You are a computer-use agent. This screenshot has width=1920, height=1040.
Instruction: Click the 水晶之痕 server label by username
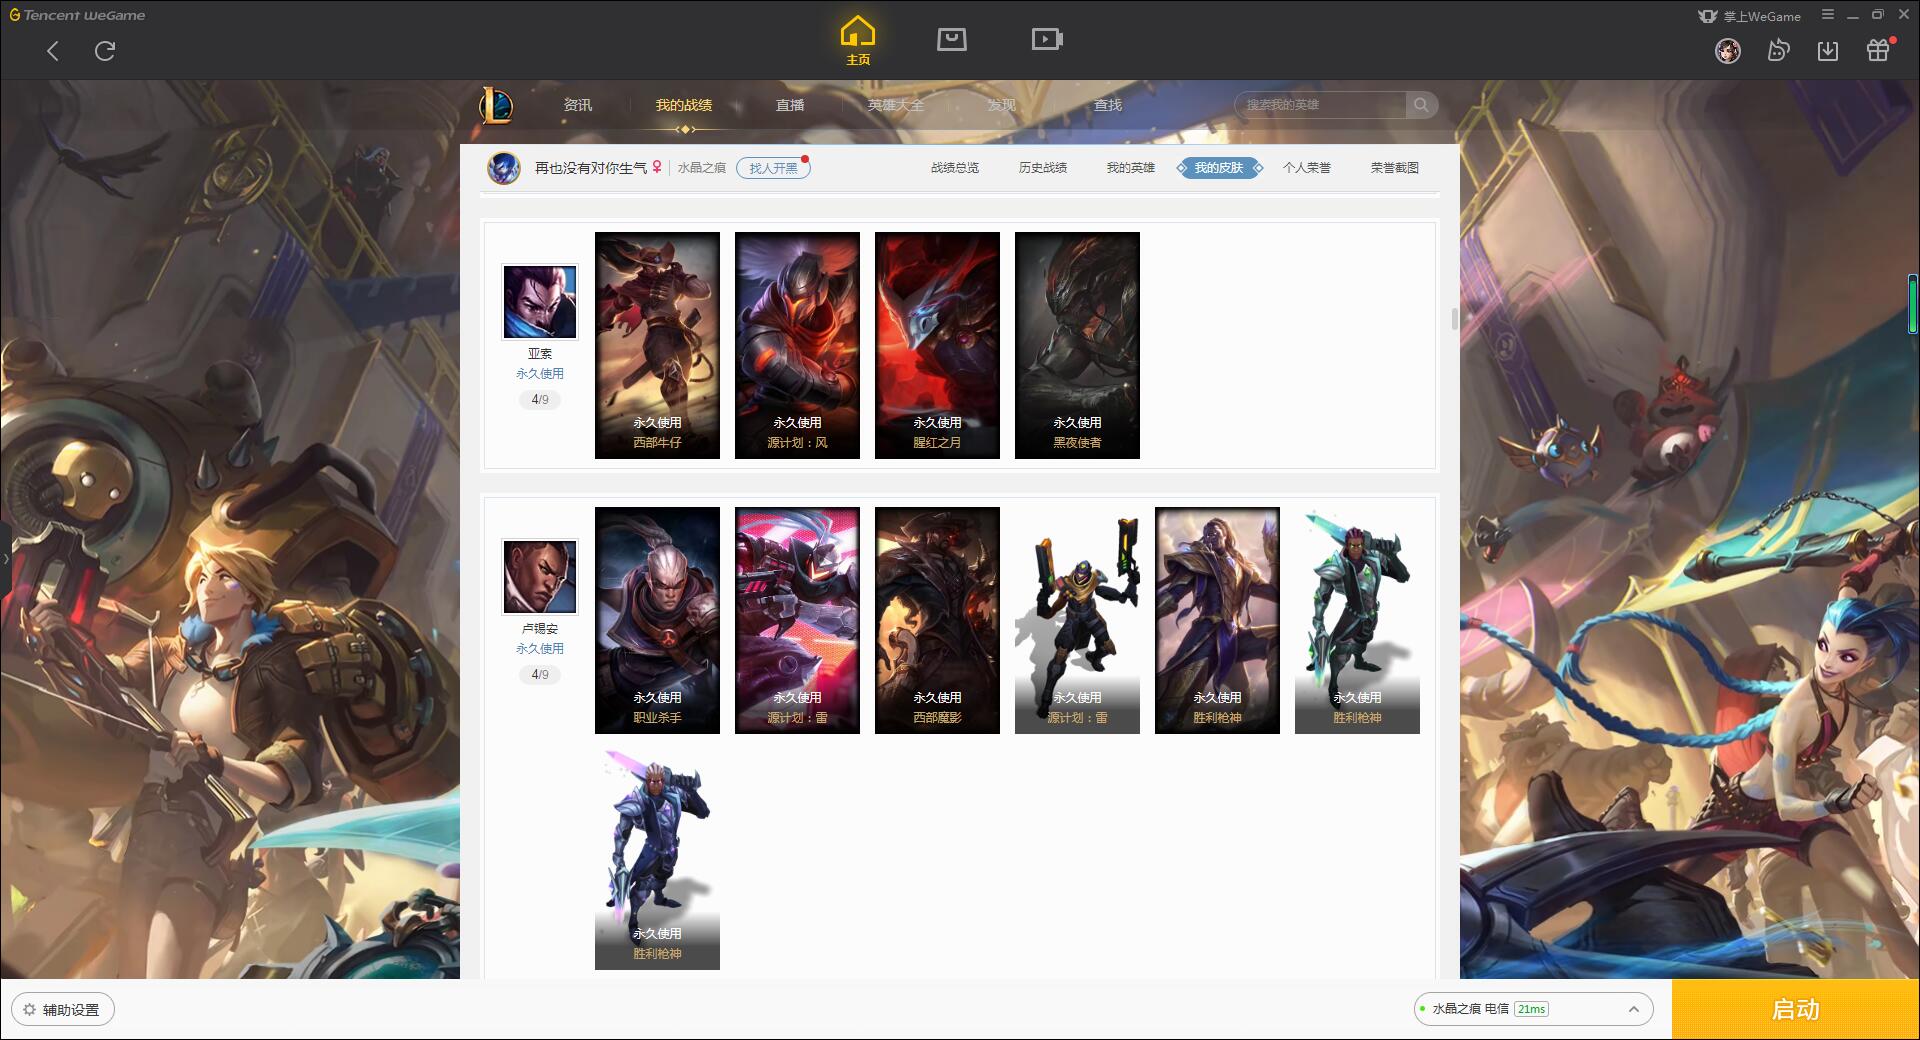coord(702,168)
